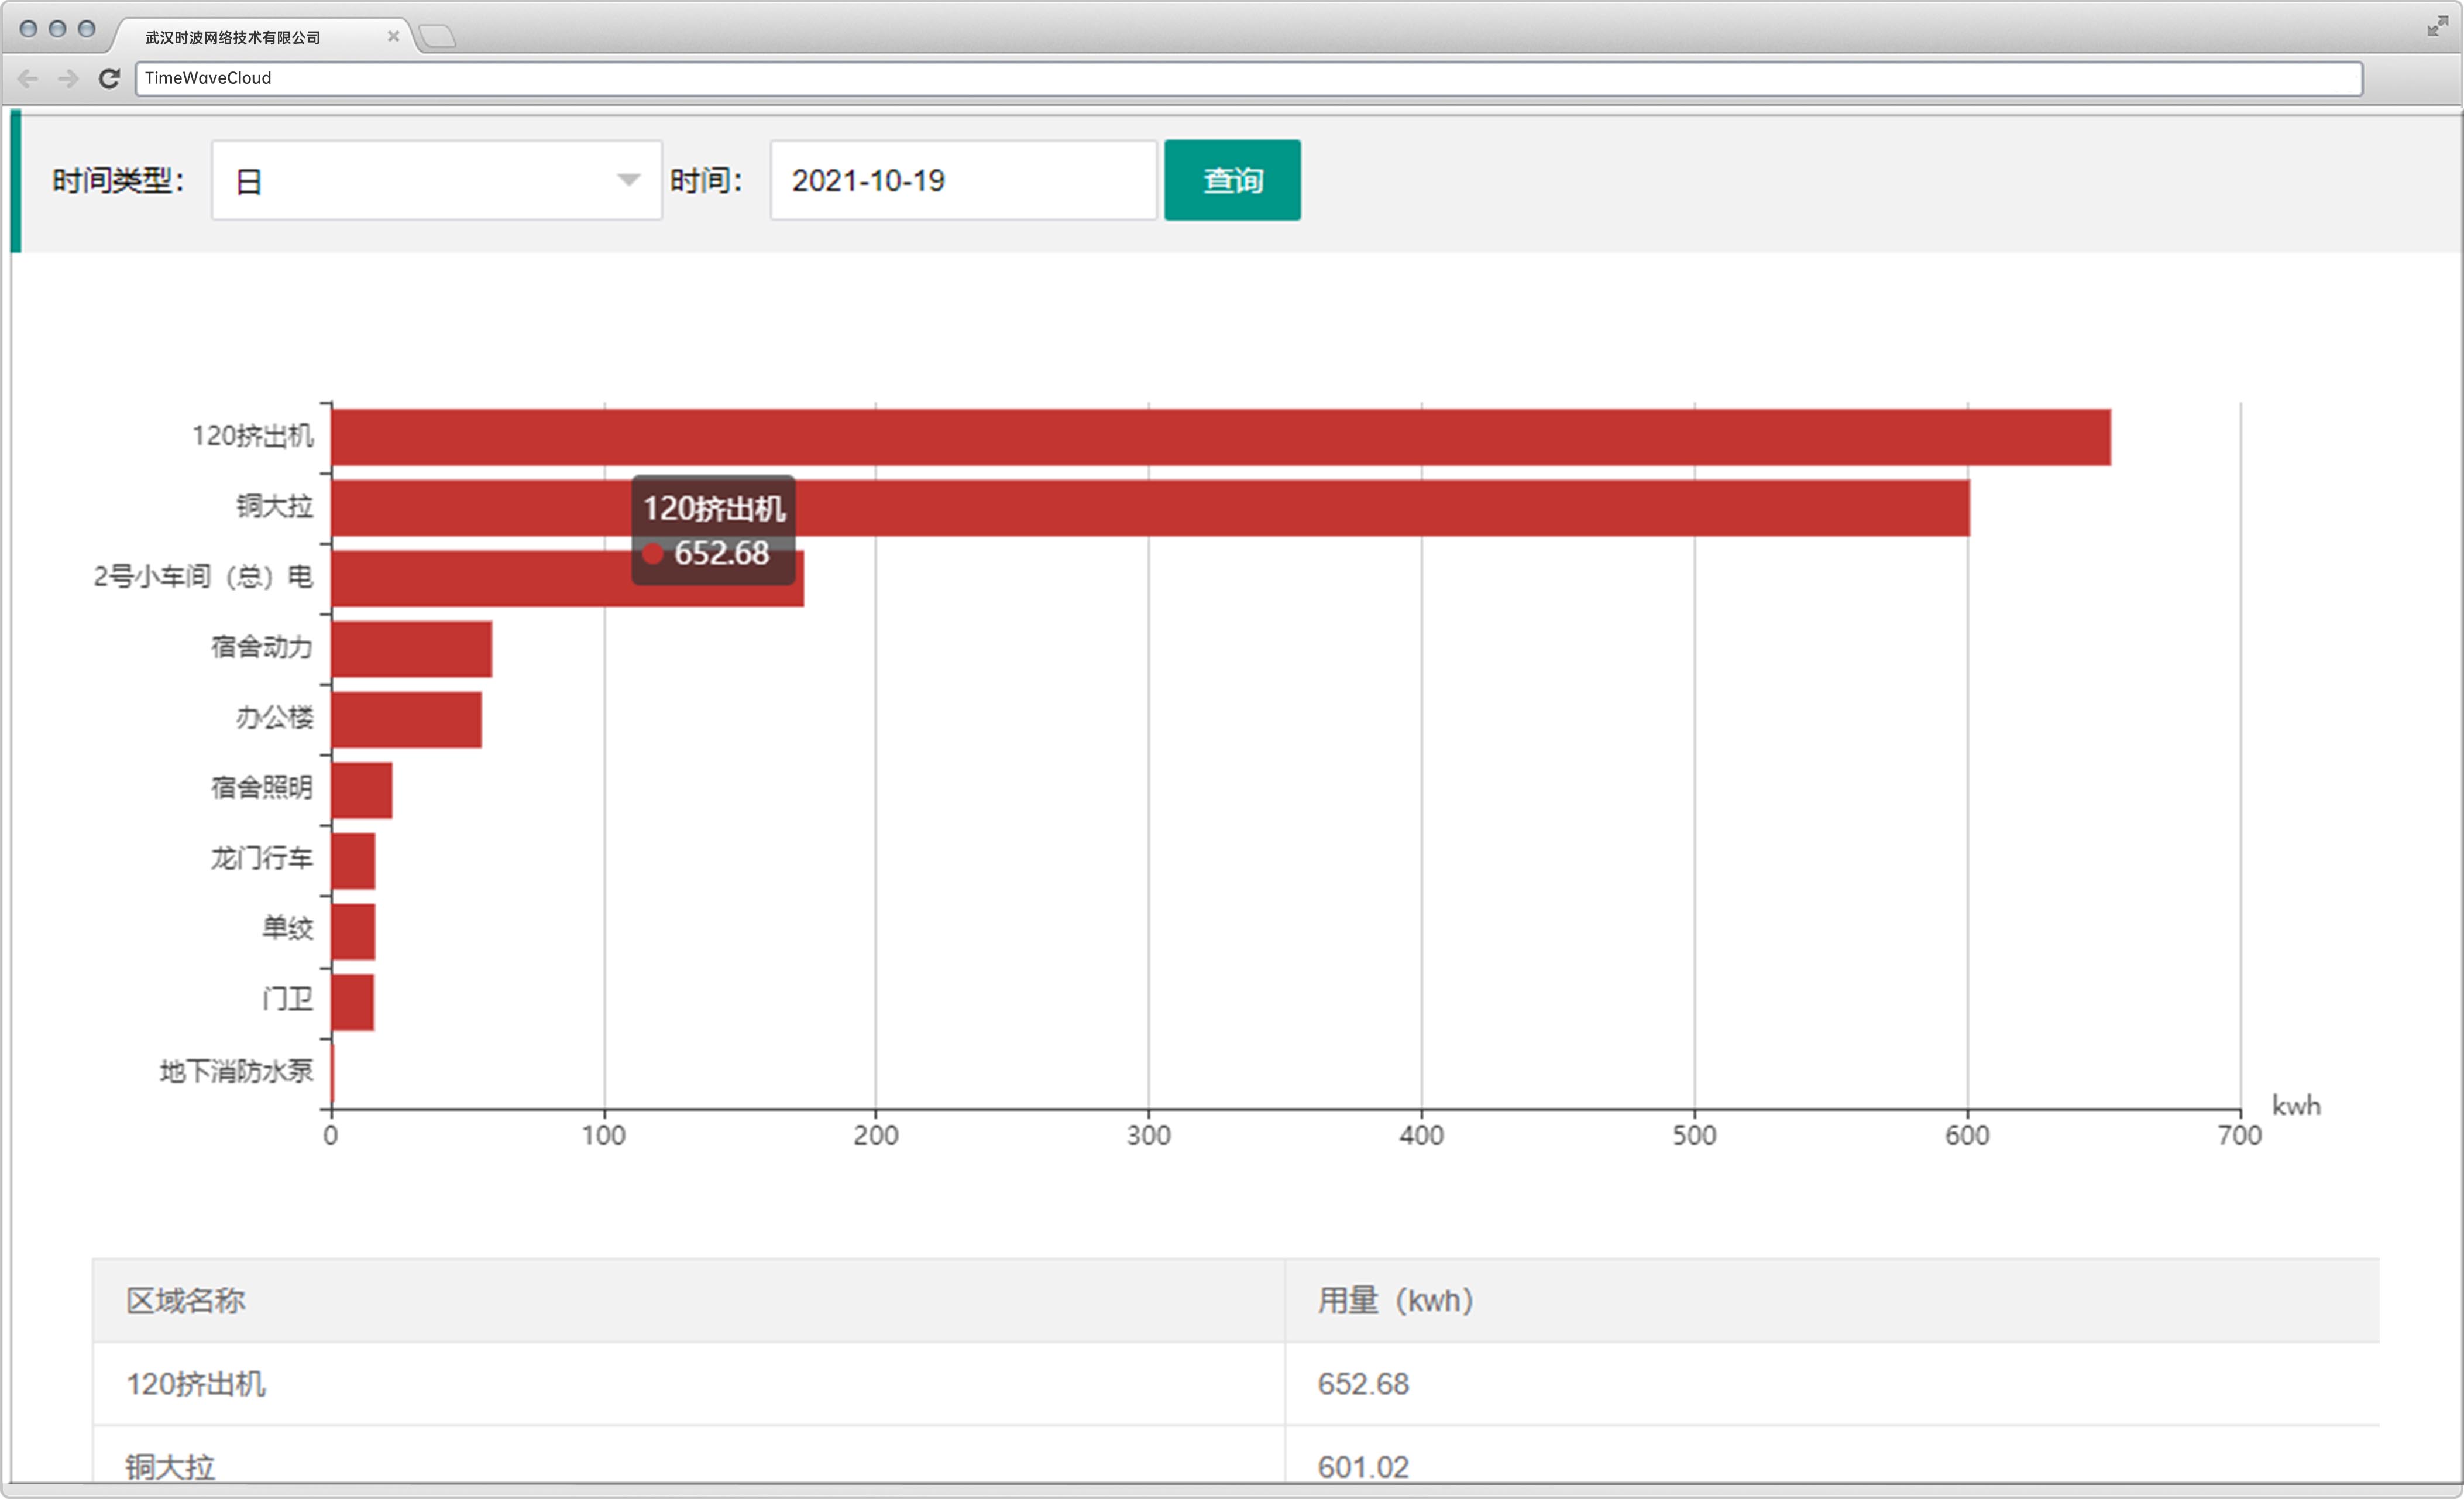
Task: Click the 宿舍动力 bar
Action: point(411,649)
